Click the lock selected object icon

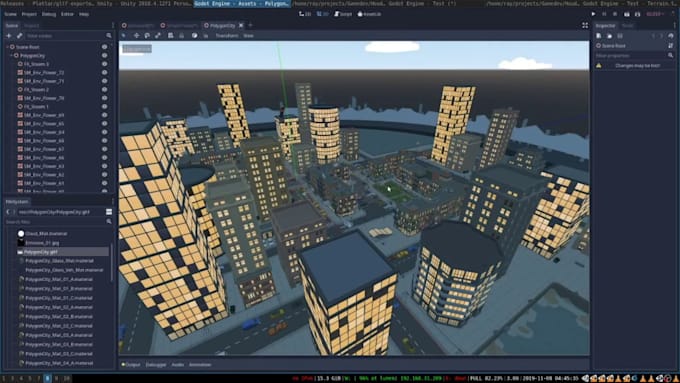point(181,36)
